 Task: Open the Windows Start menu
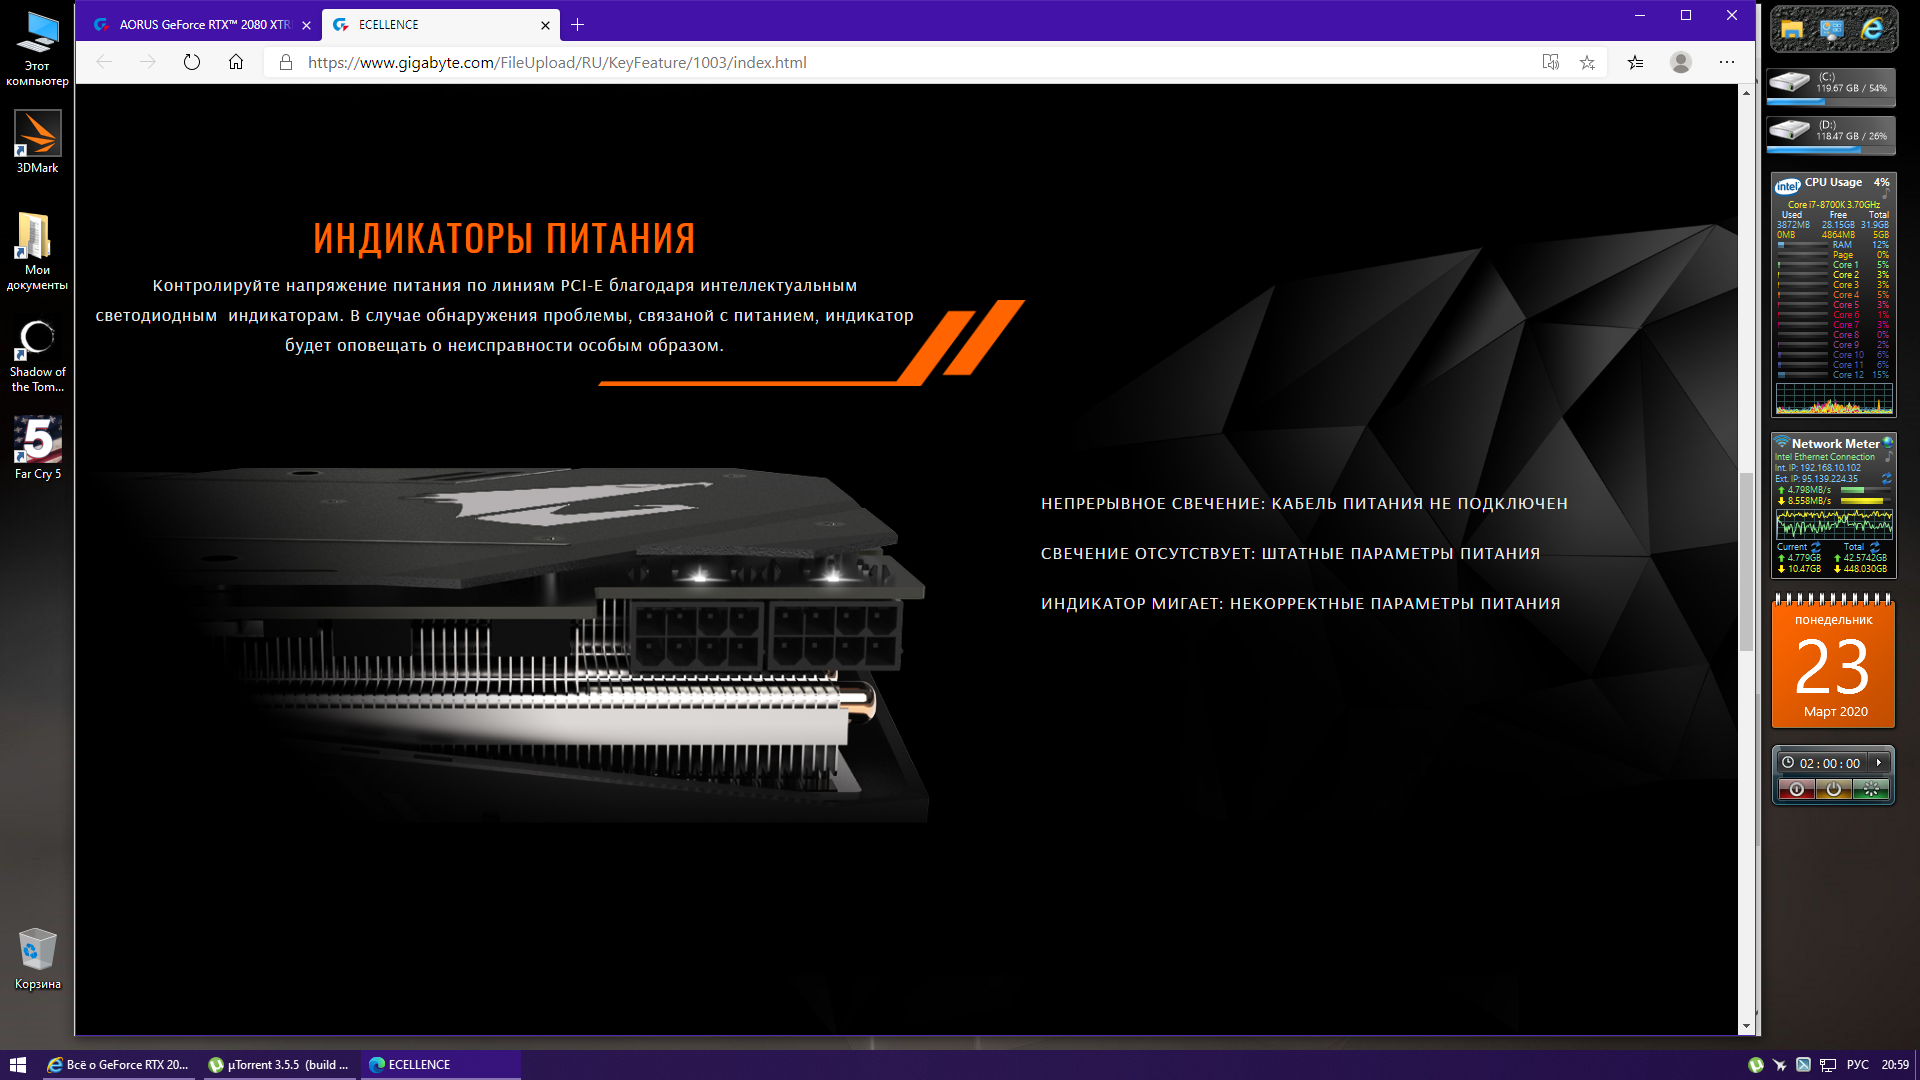(x=17, y=1065)
